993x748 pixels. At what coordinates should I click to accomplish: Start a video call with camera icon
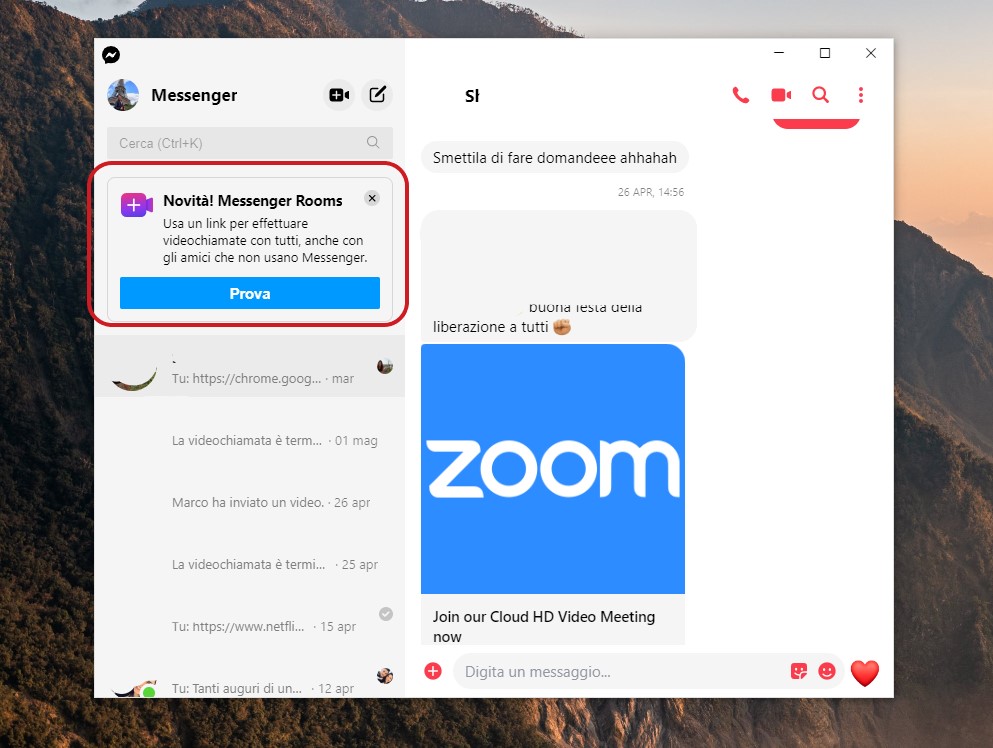[781, 95]
